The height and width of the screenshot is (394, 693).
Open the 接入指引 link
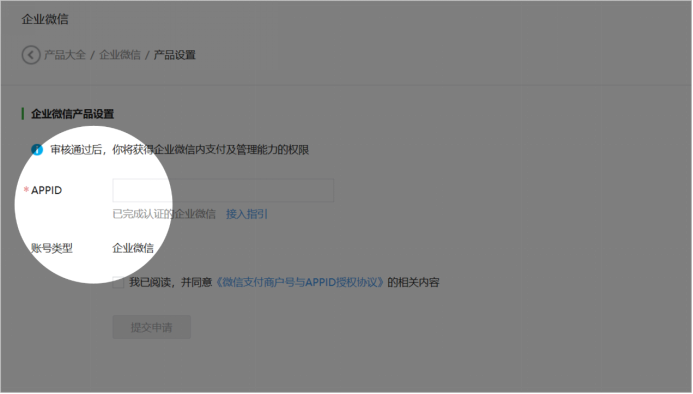(x=247, y=214)
